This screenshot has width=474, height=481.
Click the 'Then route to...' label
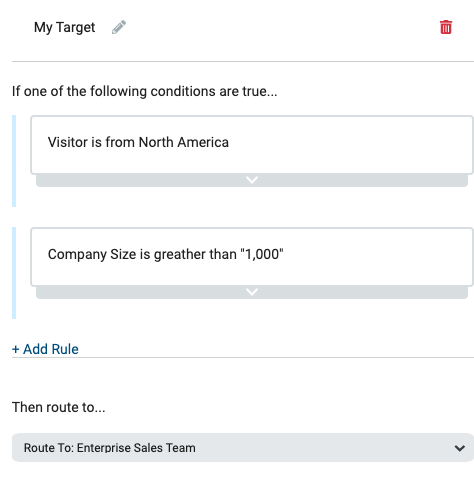pyautogui.click(x=59, y=407)
